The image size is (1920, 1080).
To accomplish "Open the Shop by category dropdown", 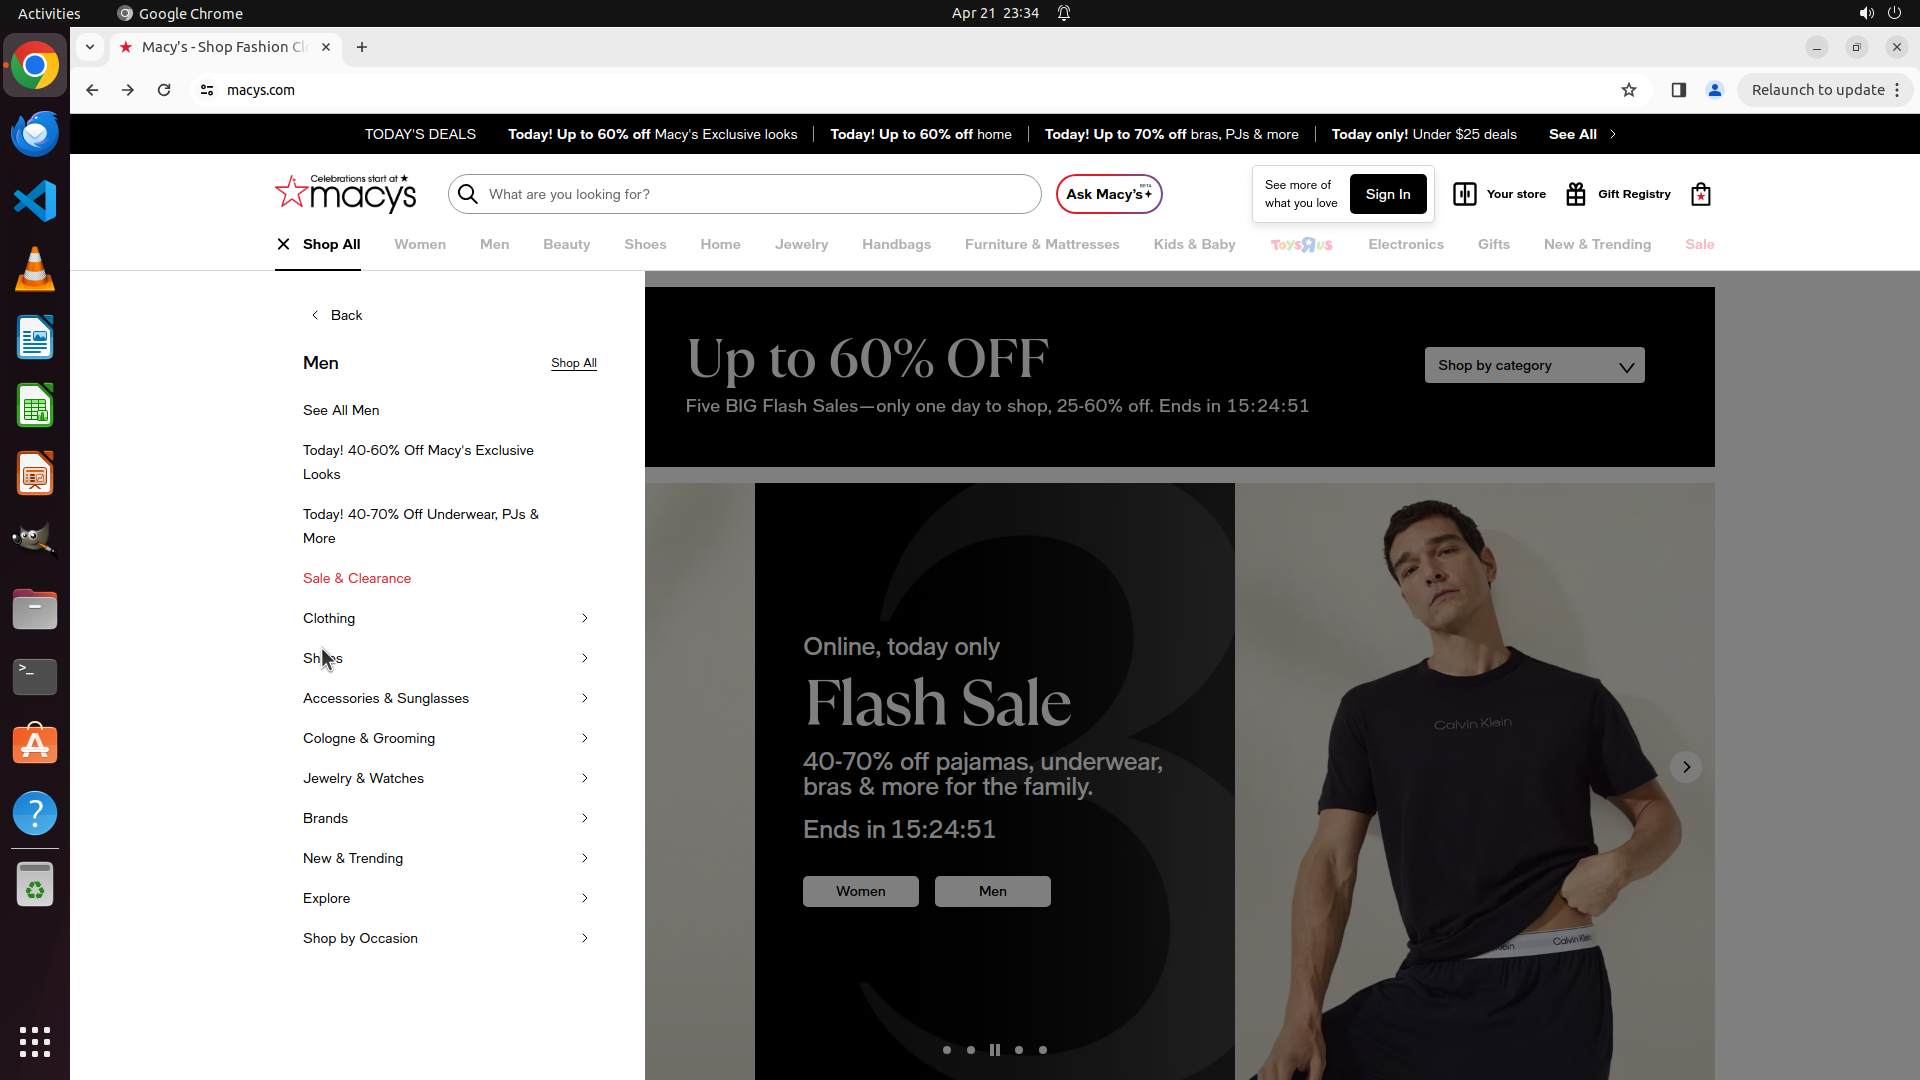I will 1534,366.
